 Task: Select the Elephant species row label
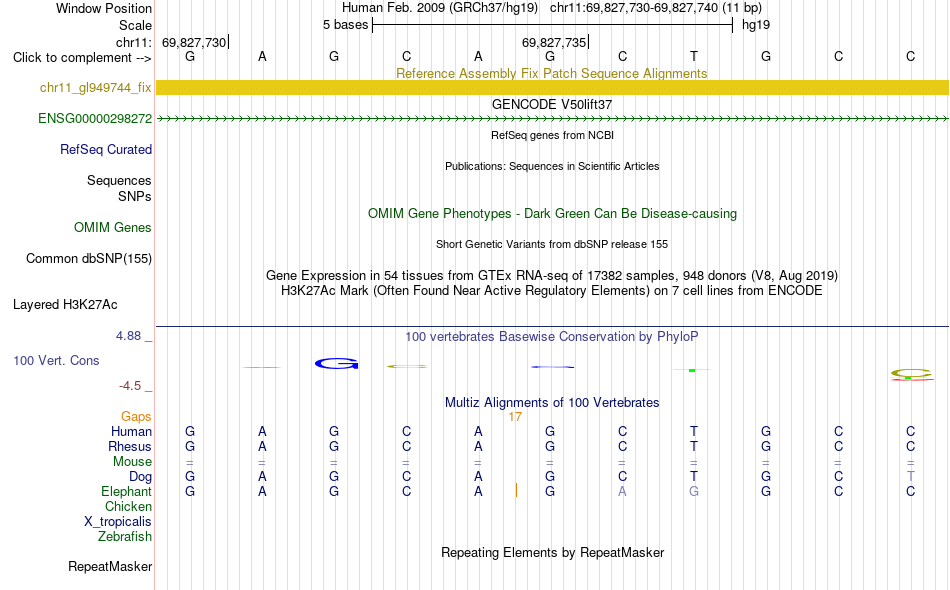pyautogui.click(x=127, y=491)
